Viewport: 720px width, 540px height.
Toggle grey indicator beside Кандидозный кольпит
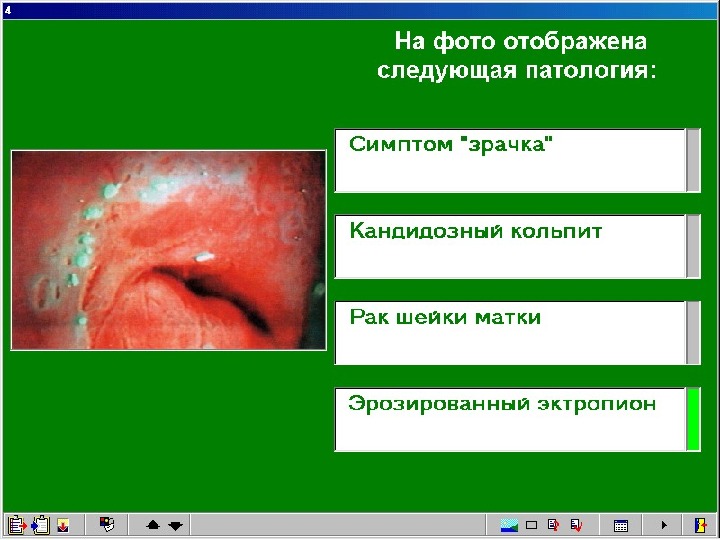(693, 247)
